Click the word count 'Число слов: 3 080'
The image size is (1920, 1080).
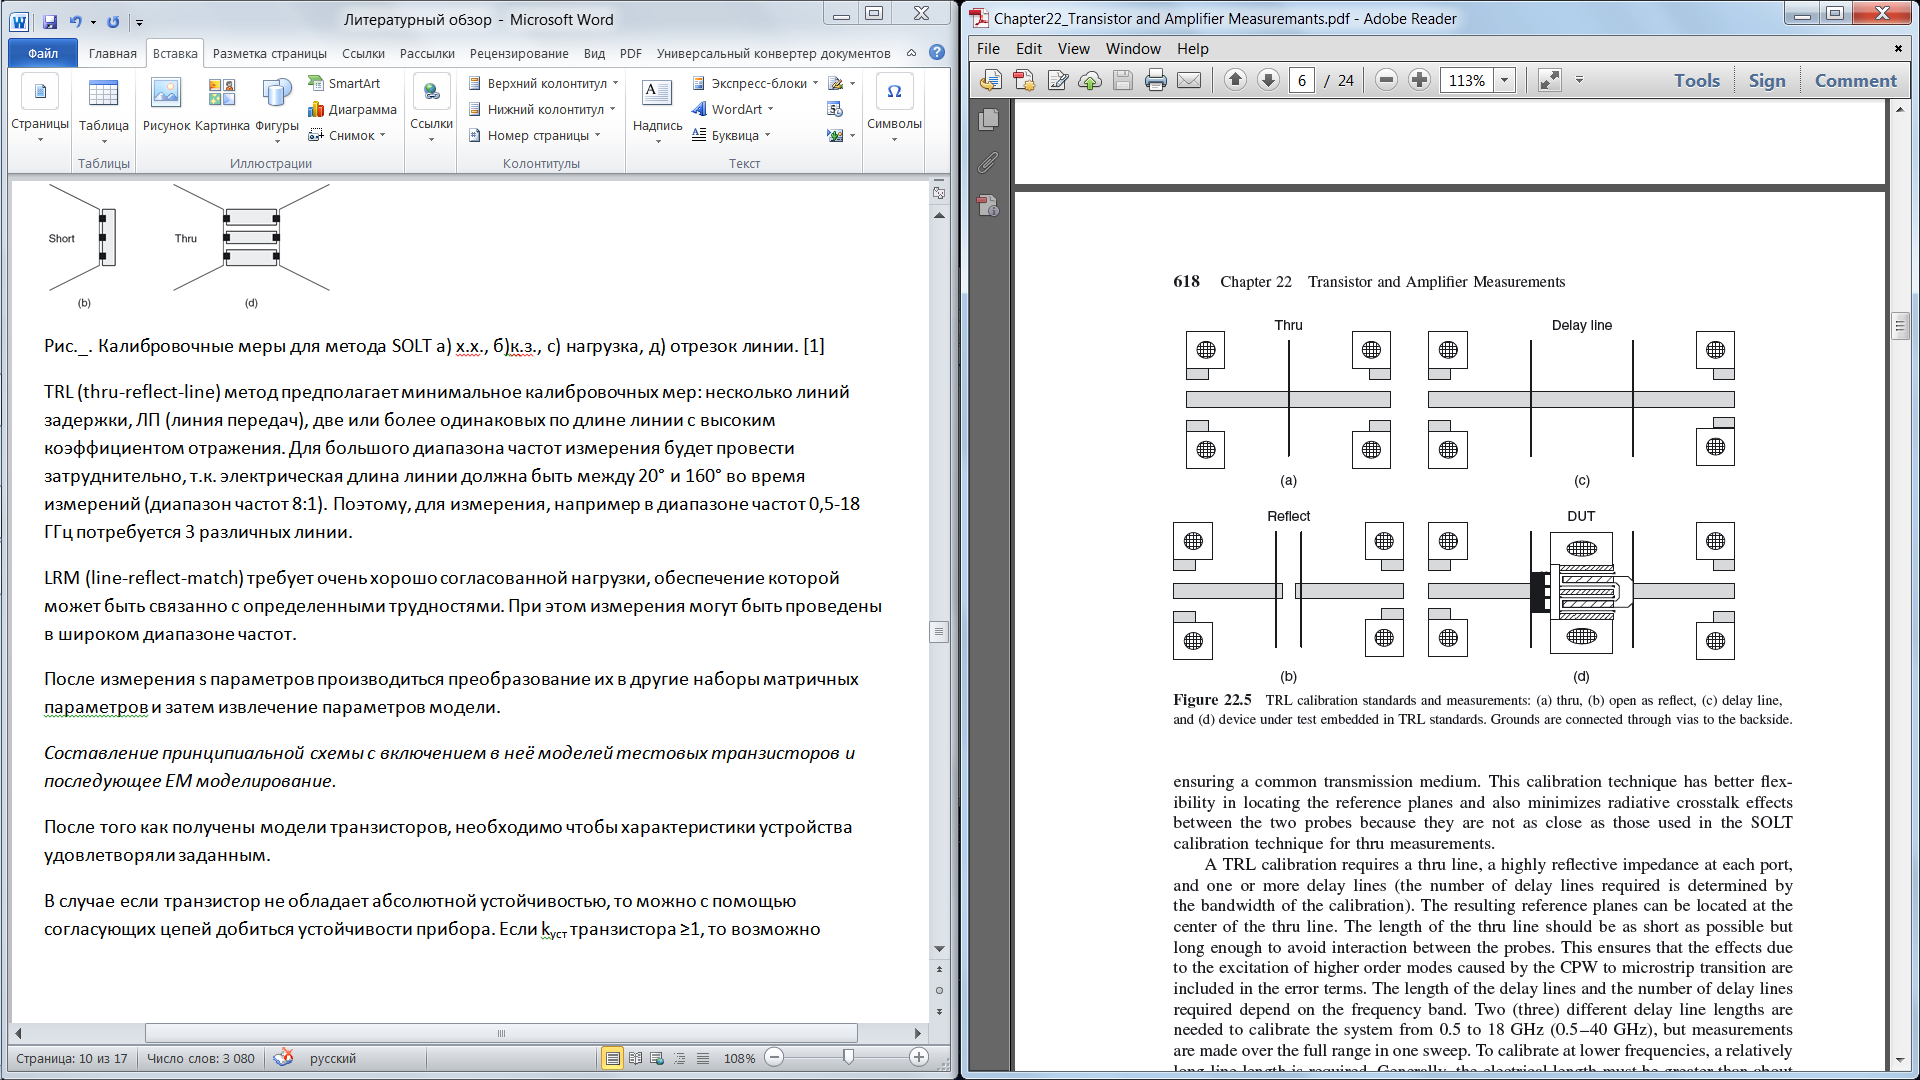coord(201,1058)
